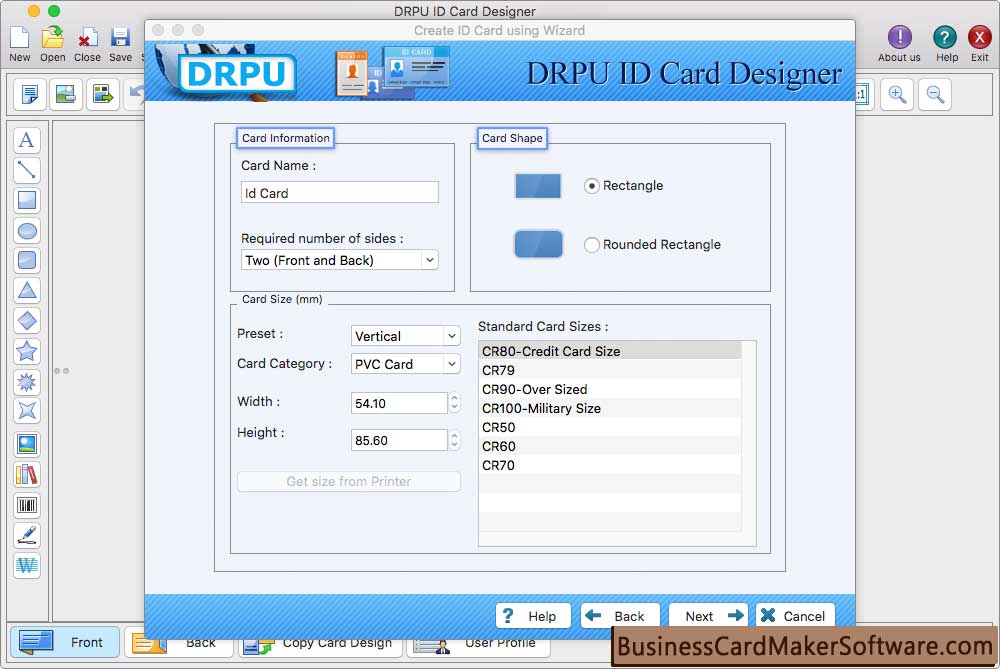Zoom in with the magnifier plus icon
Viewport: 1000px width, 669px height.
[x=897, y=94]
